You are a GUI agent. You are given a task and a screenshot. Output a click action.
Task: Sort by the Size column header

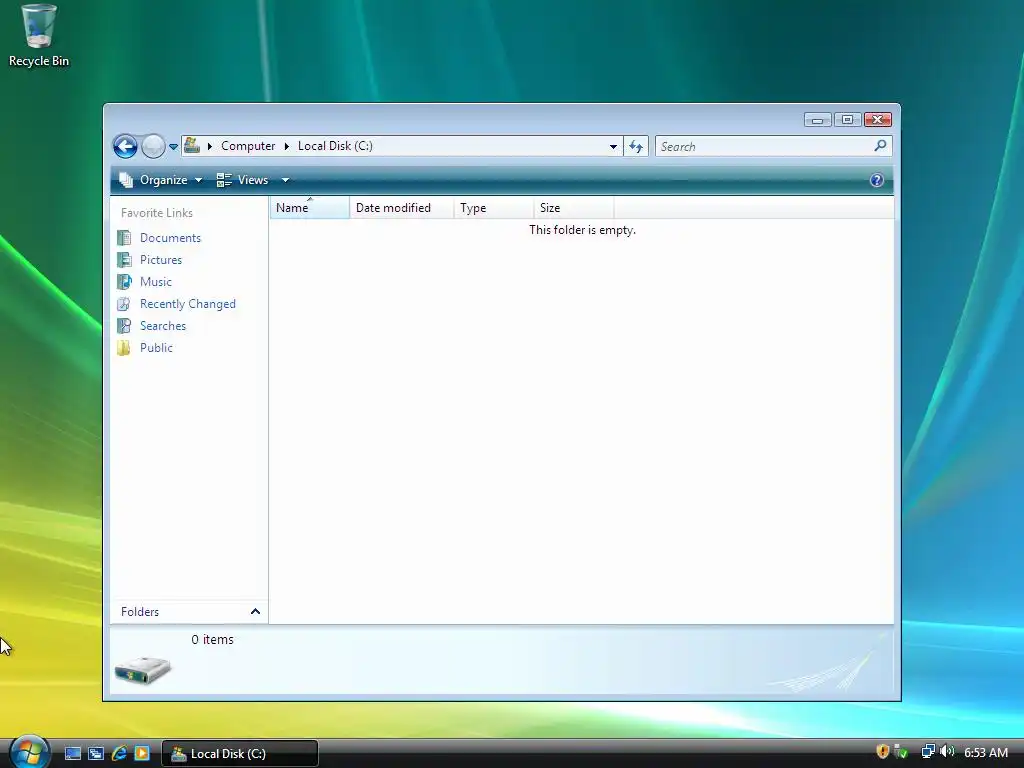click(x=573, y=208)
